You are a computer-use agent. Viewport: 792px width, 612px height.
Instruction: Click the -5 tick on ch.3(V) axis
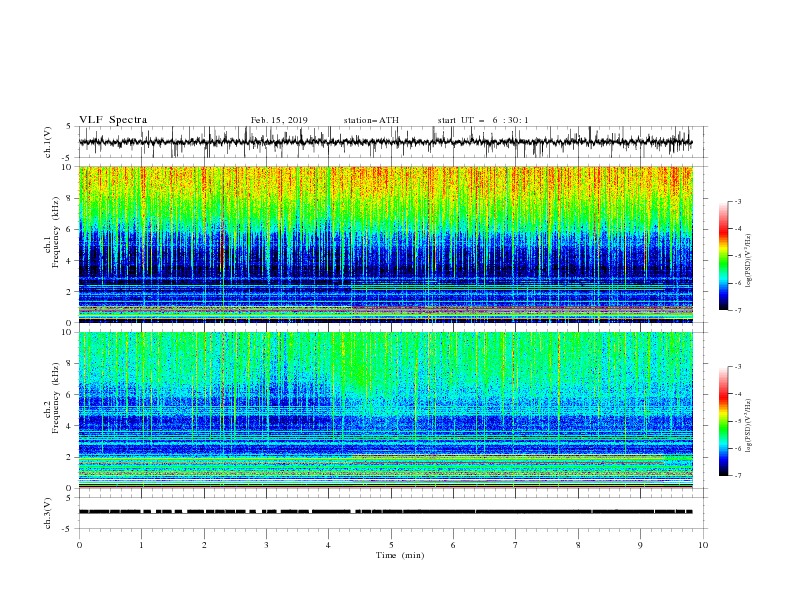[67, 529]
